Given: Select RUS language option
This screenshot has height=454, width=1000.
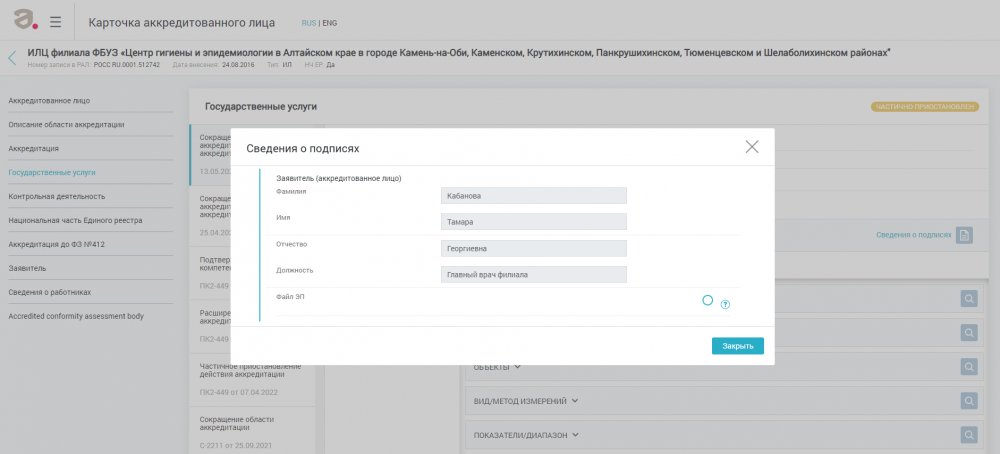Looking at the screenshot, I should (x=309, y=22).
